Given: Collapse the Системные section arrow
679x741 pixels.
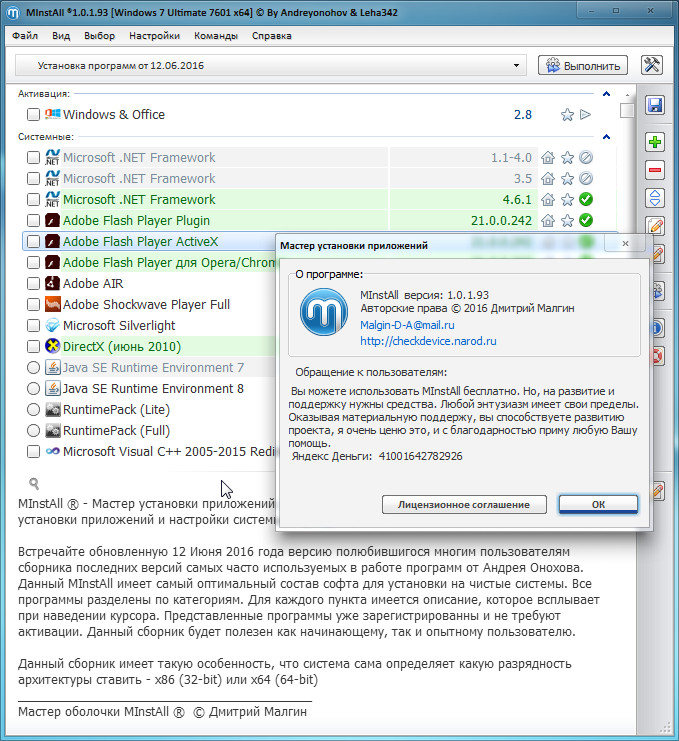Looking at the screenshot, I should [x=606, y=137].
